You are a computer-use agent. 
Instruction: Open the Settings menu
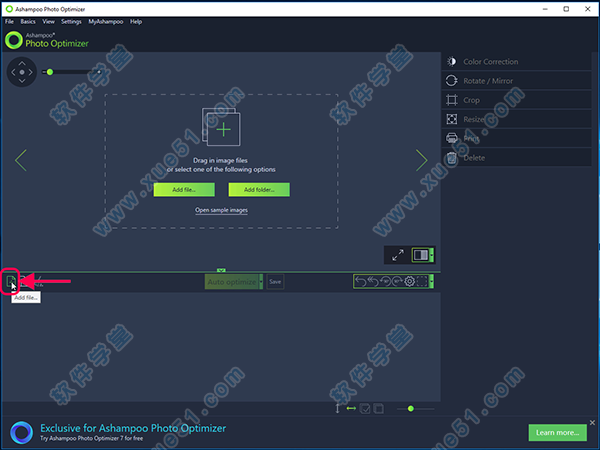tap(71, 21)
